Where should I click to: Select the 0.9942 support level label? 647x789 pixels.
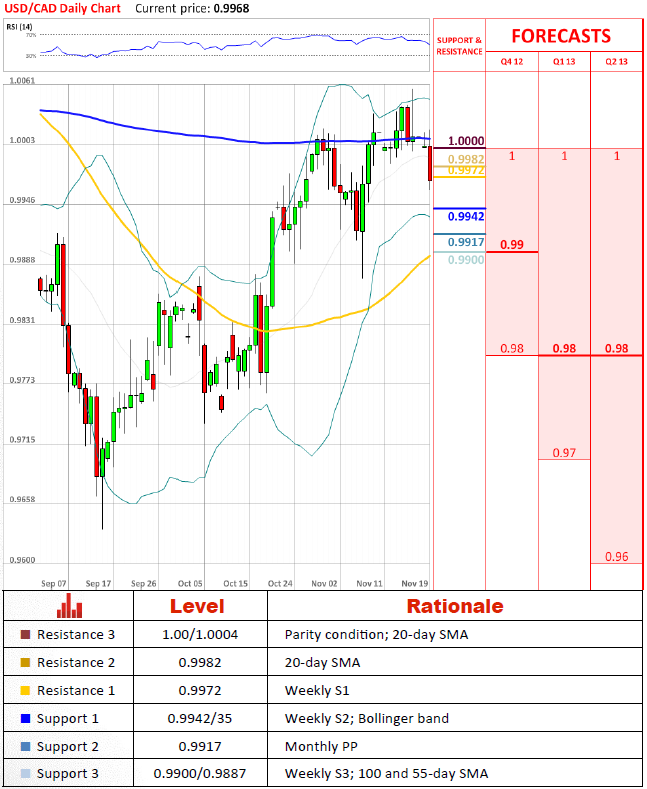click(x=466, y=217)
